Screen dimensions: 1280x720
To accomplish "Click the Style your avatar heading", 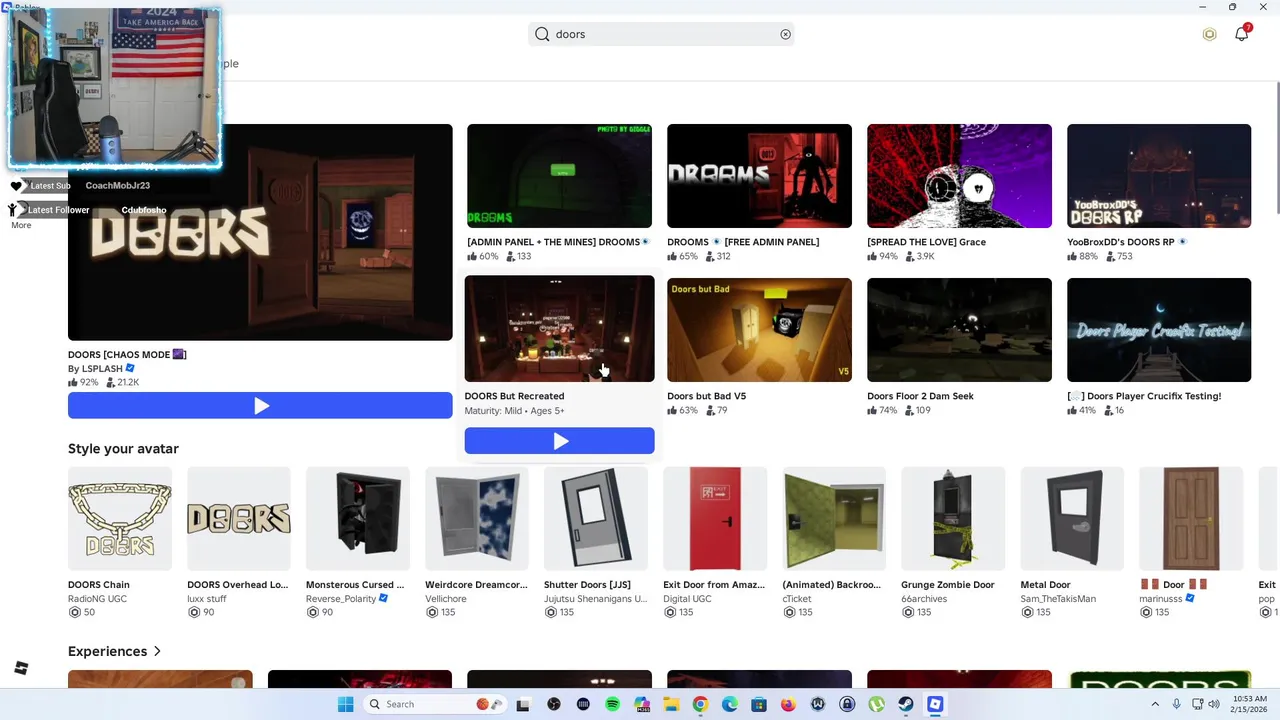I will coord(123,449).
